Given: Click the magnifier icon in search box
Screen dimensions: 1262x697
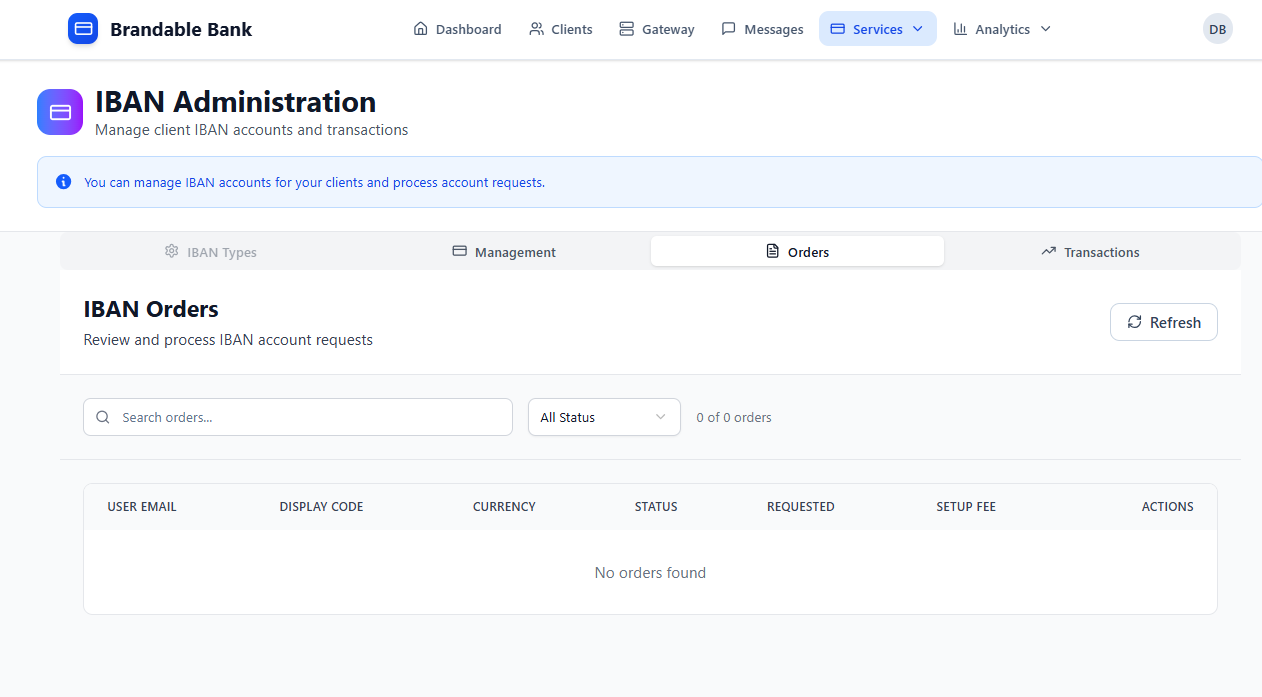Looking at the screenshot, I should click(x=103, y=417).
